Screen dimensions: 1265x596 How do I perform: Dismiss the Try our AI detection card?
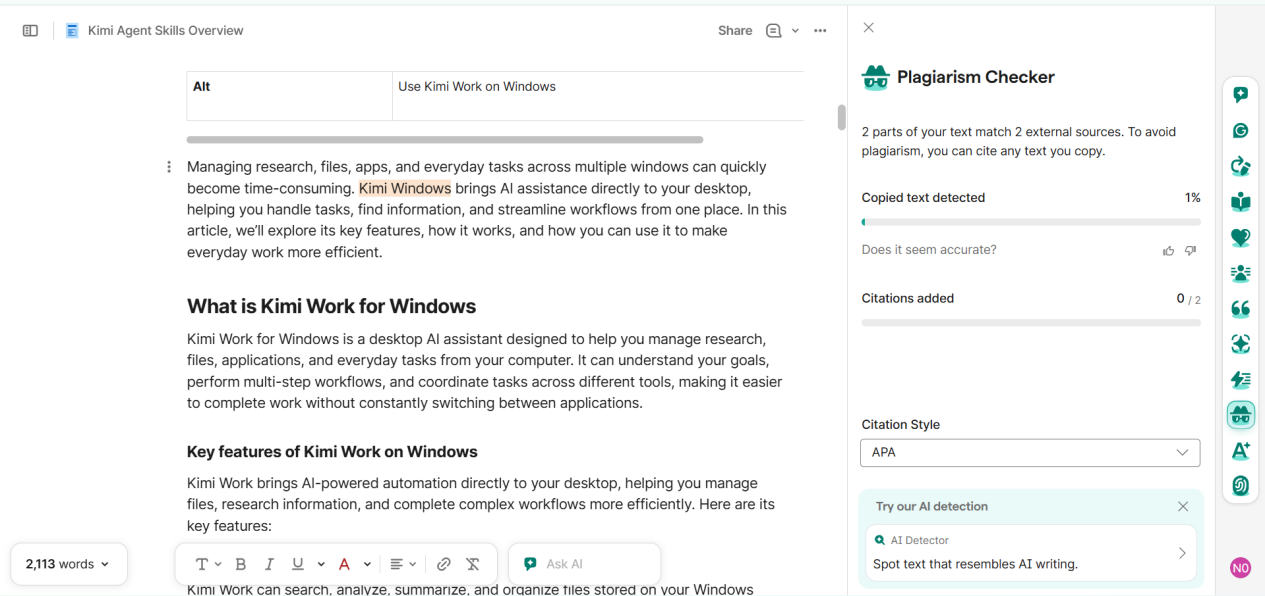1183,507
